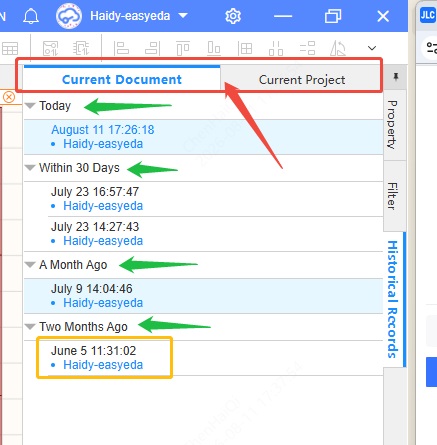Click the distribute horizontally toolbar icon
Viewport: 437px width, 445px height.
(x=276, y=48)
